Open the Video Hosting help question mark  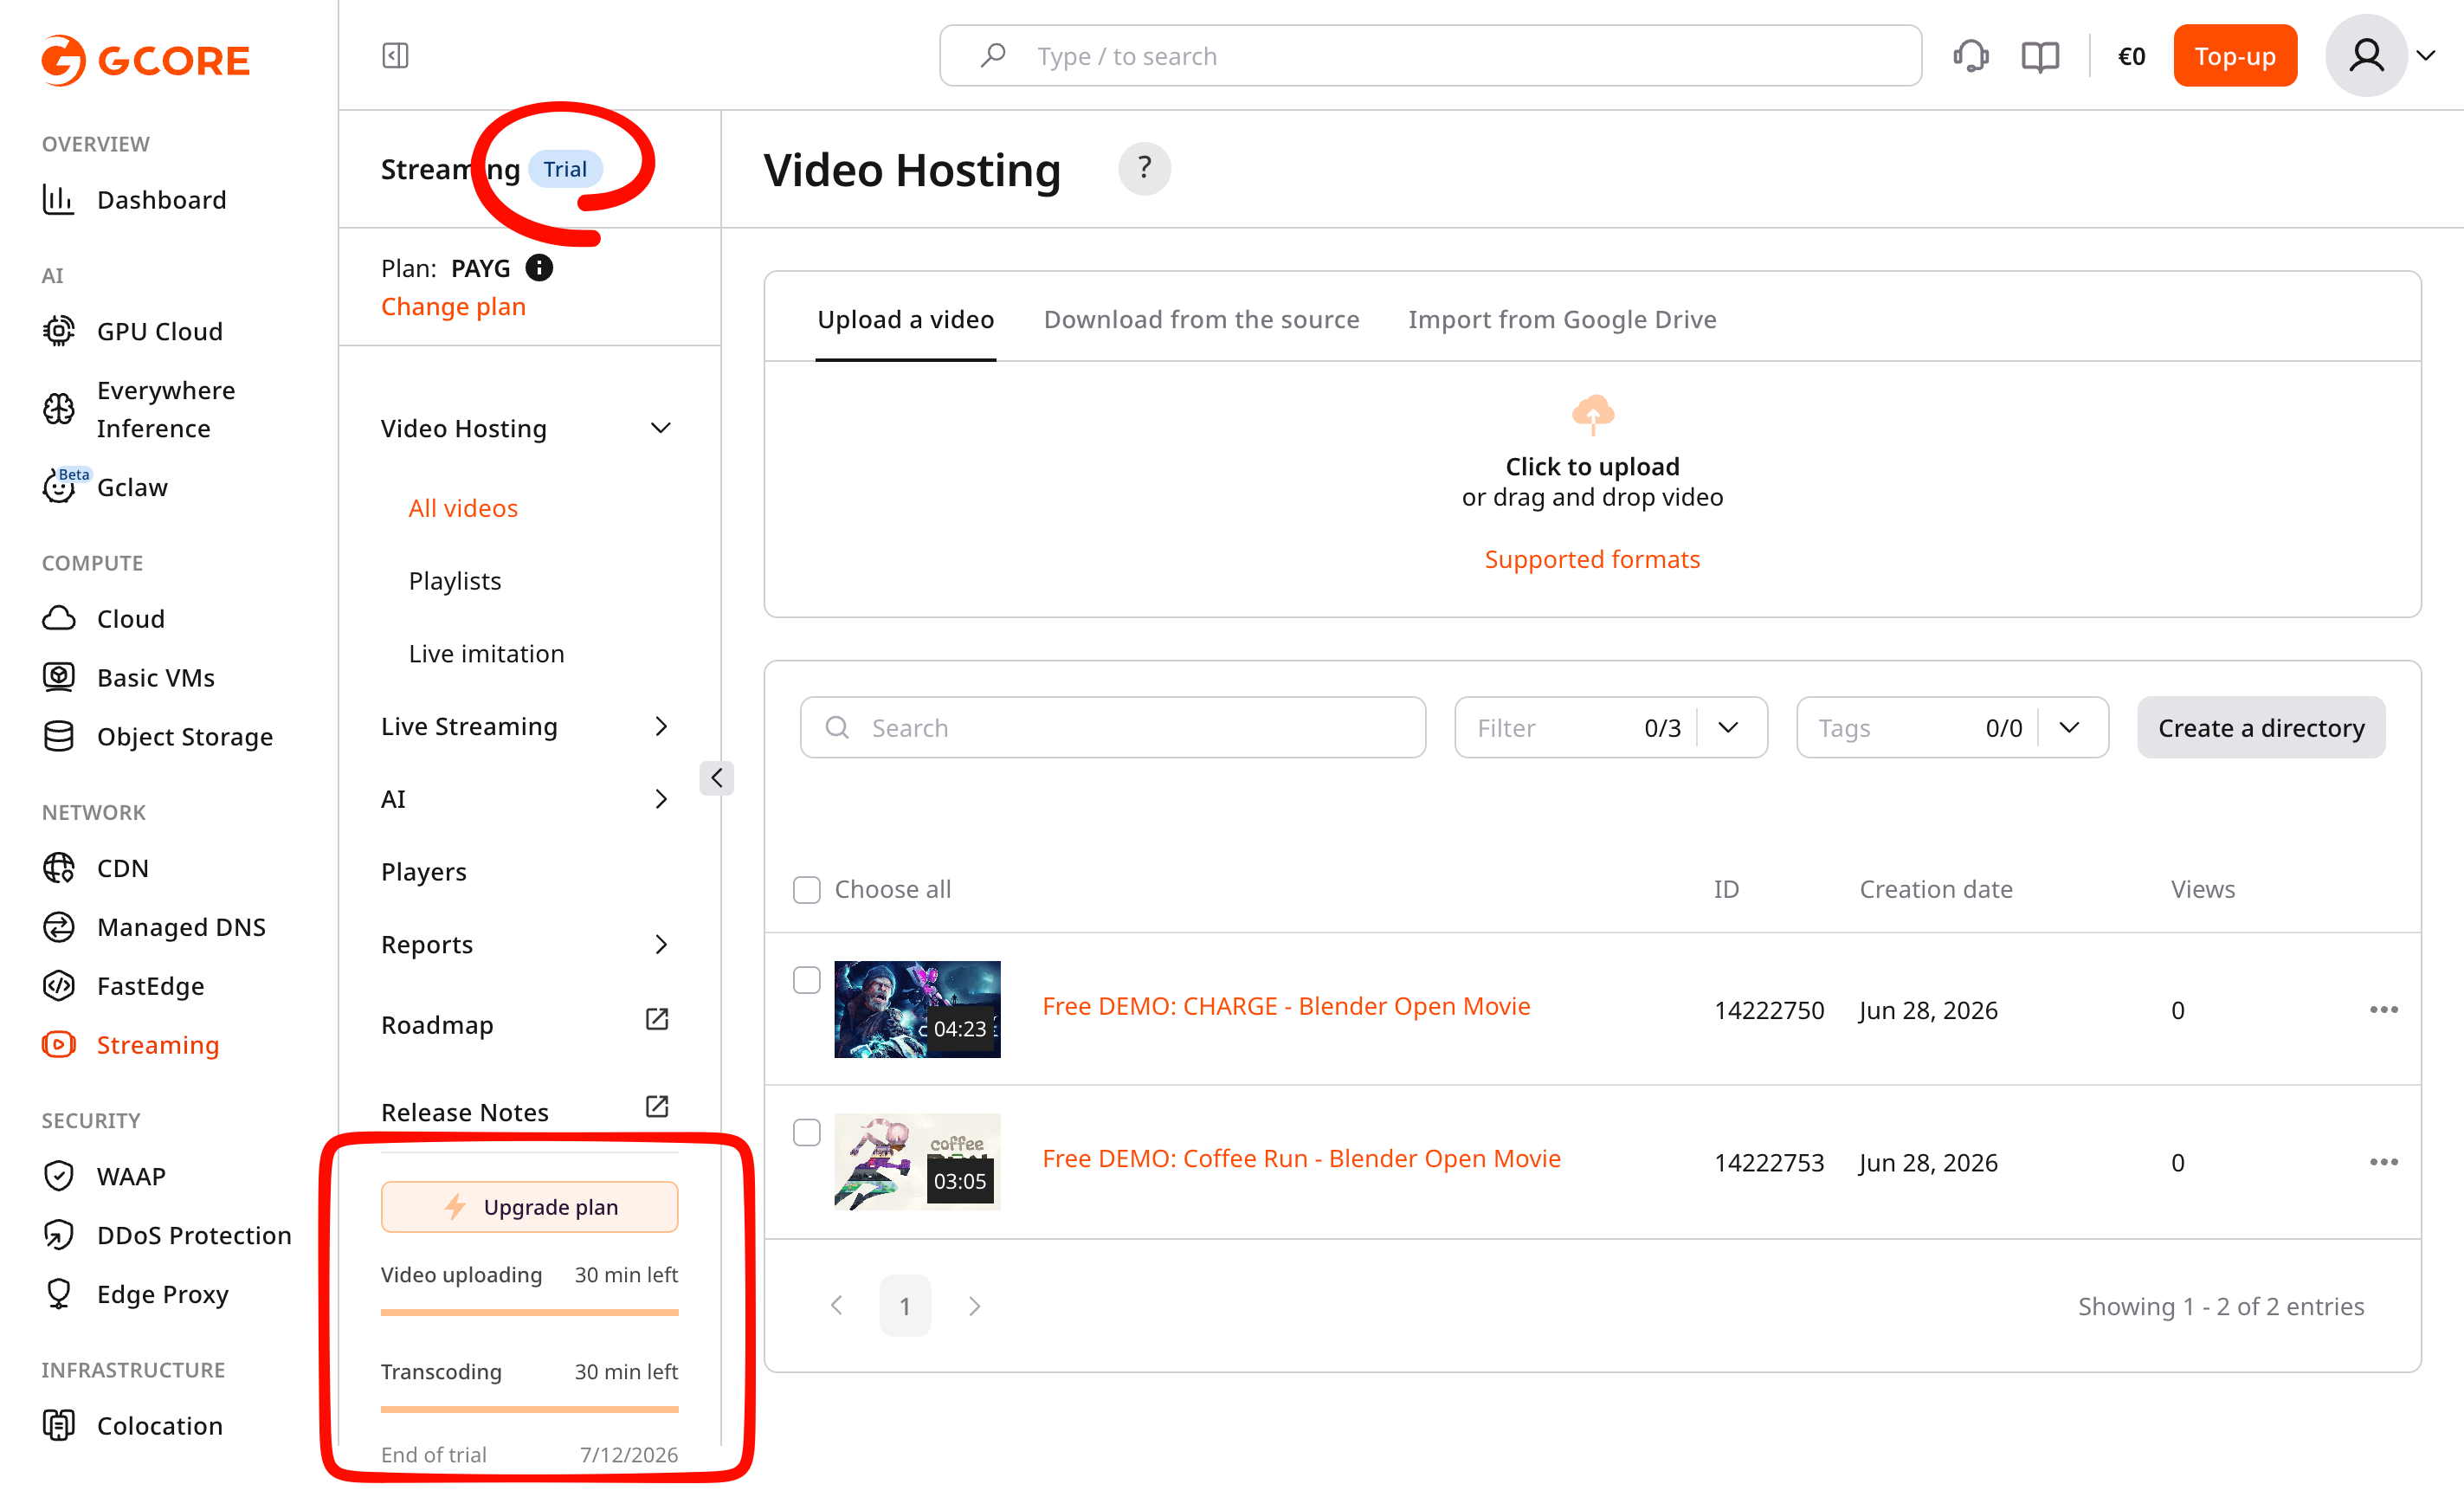(x=1144, y=169)
